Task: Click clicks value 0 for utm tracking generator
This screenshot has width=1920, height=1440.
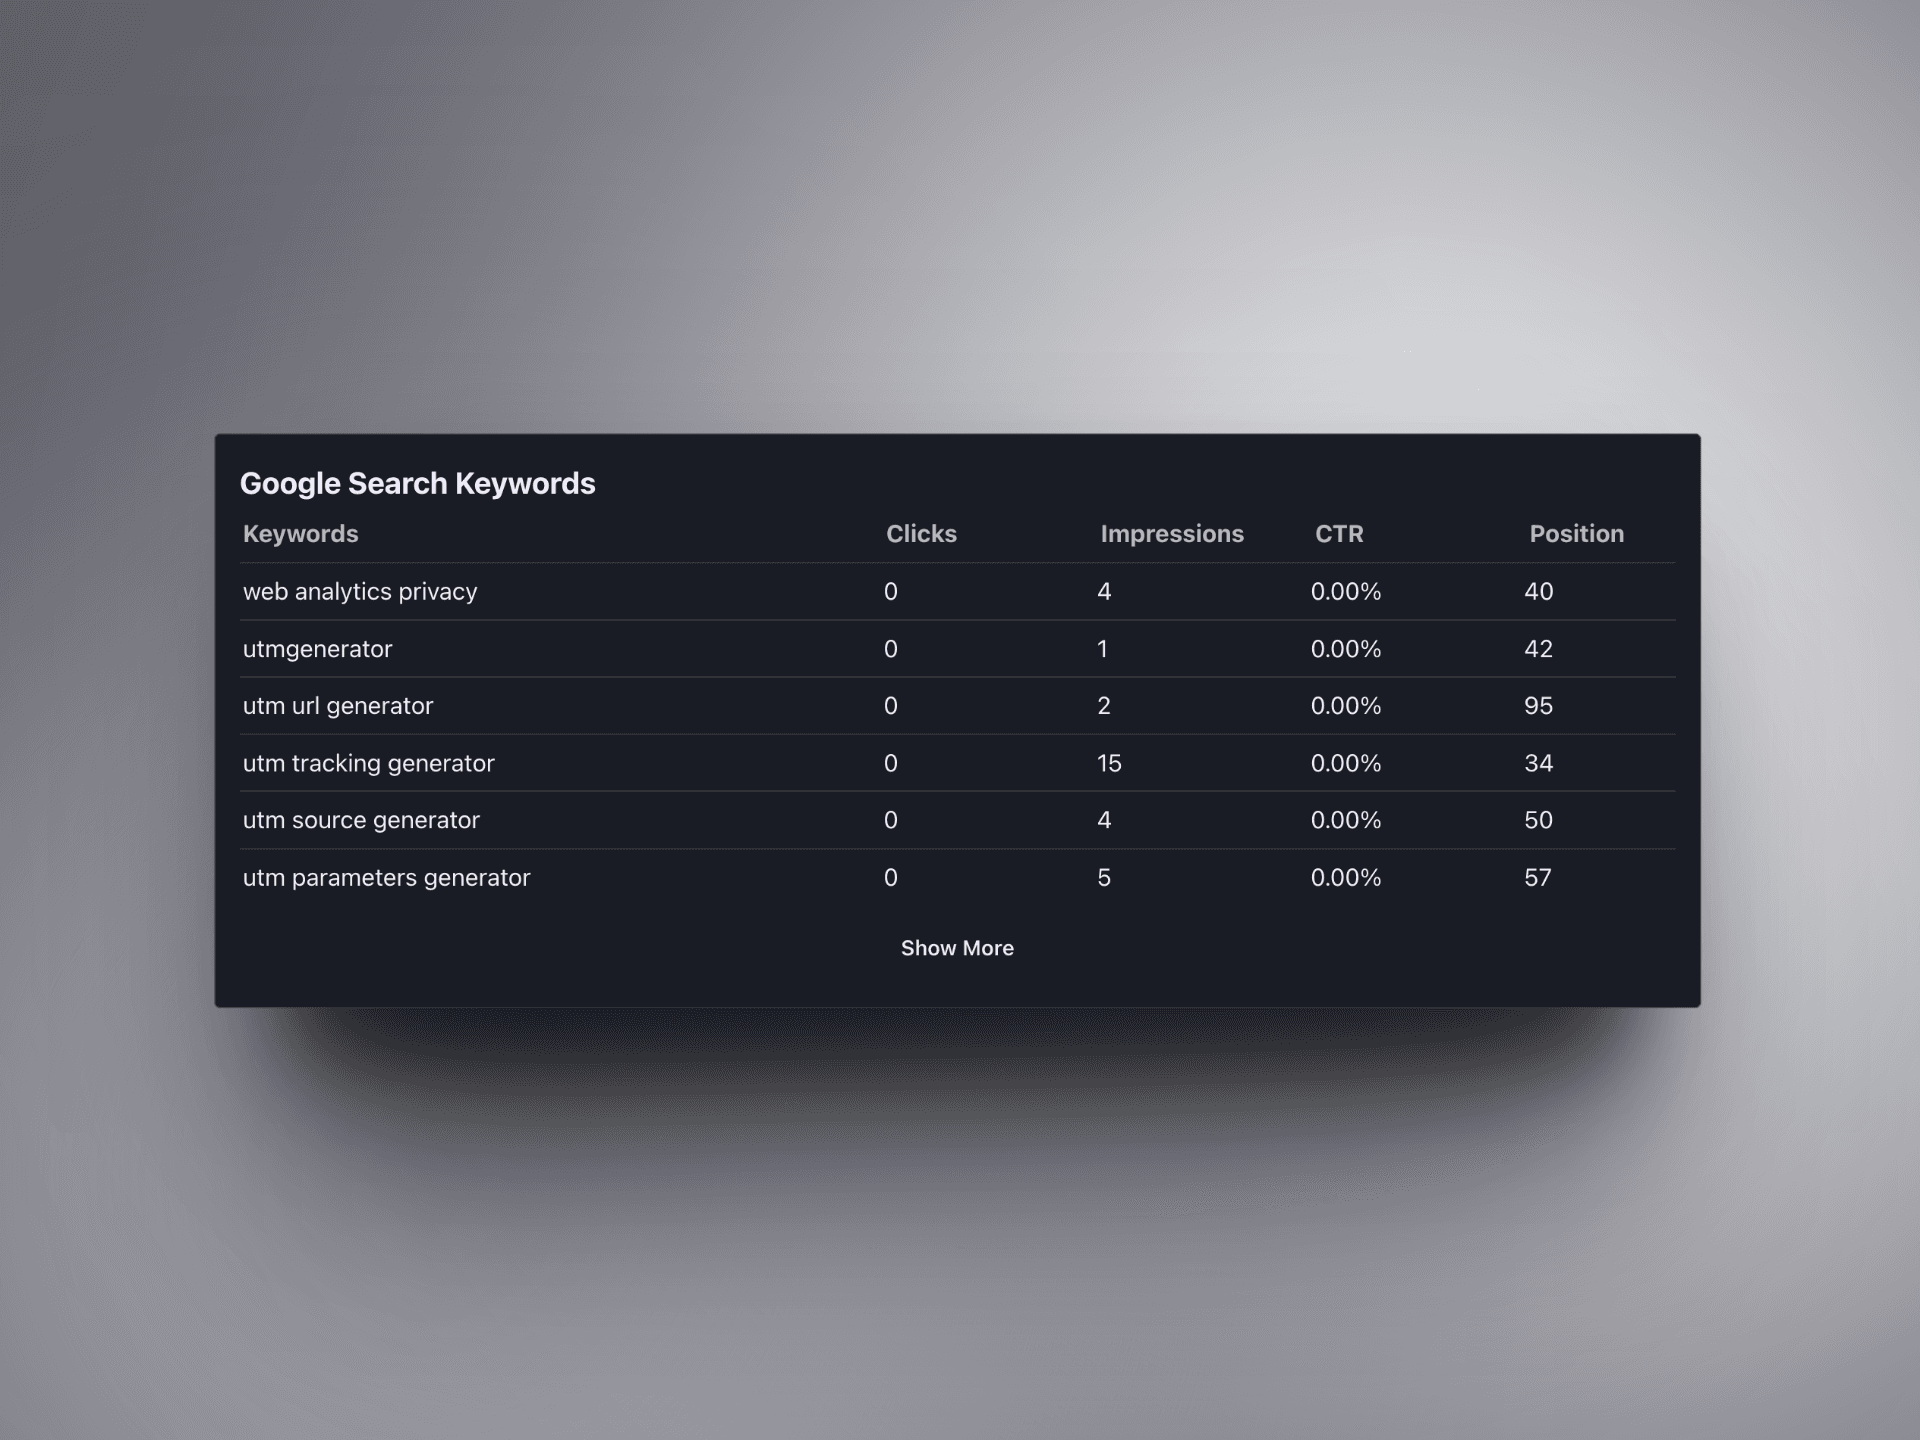Action: coord(891,763)
